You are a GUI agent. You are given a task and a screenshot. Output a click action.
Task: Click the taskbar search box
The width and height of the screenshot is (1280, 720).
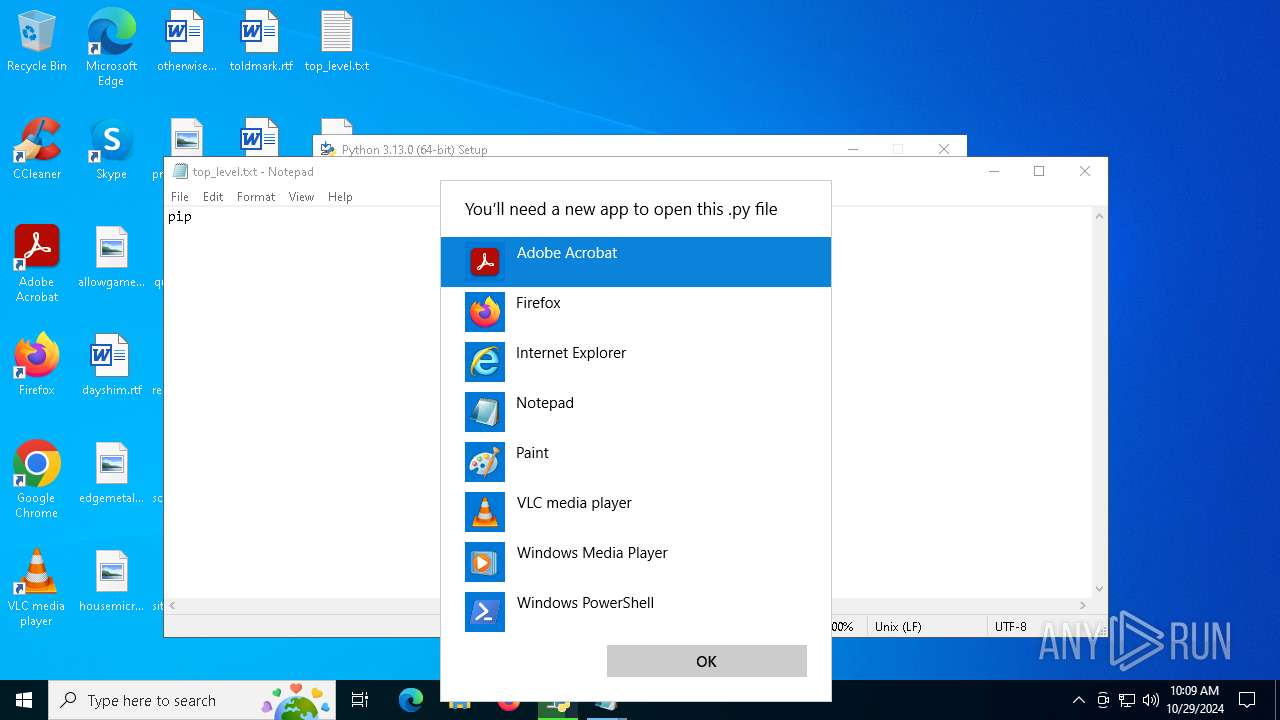(x=194, y=700)
